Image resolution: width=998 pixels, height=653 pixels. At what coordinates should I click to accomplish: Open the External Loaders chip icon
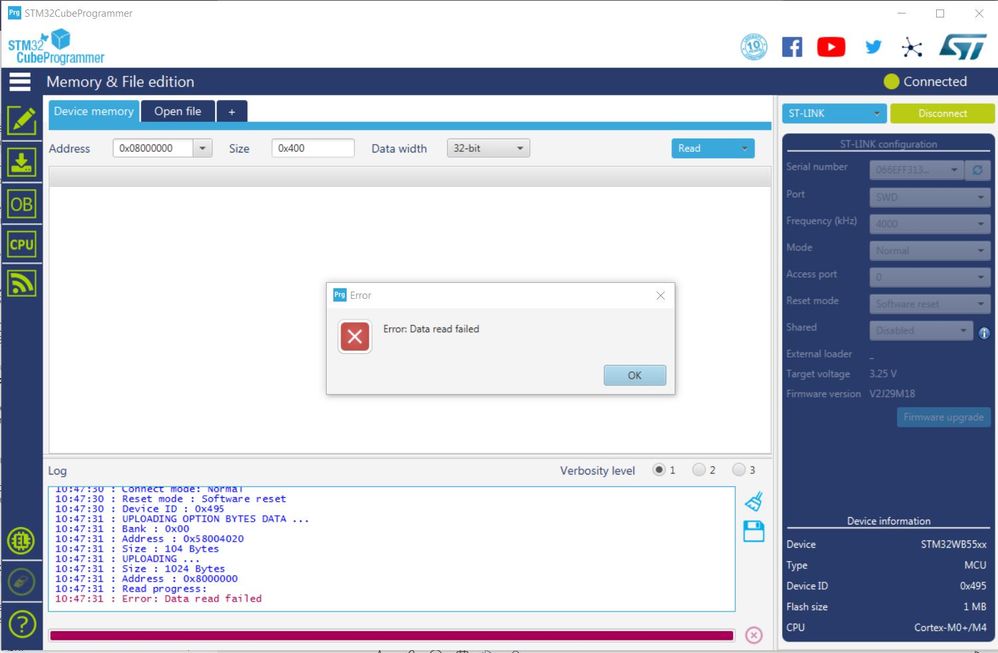coord(21,541)
